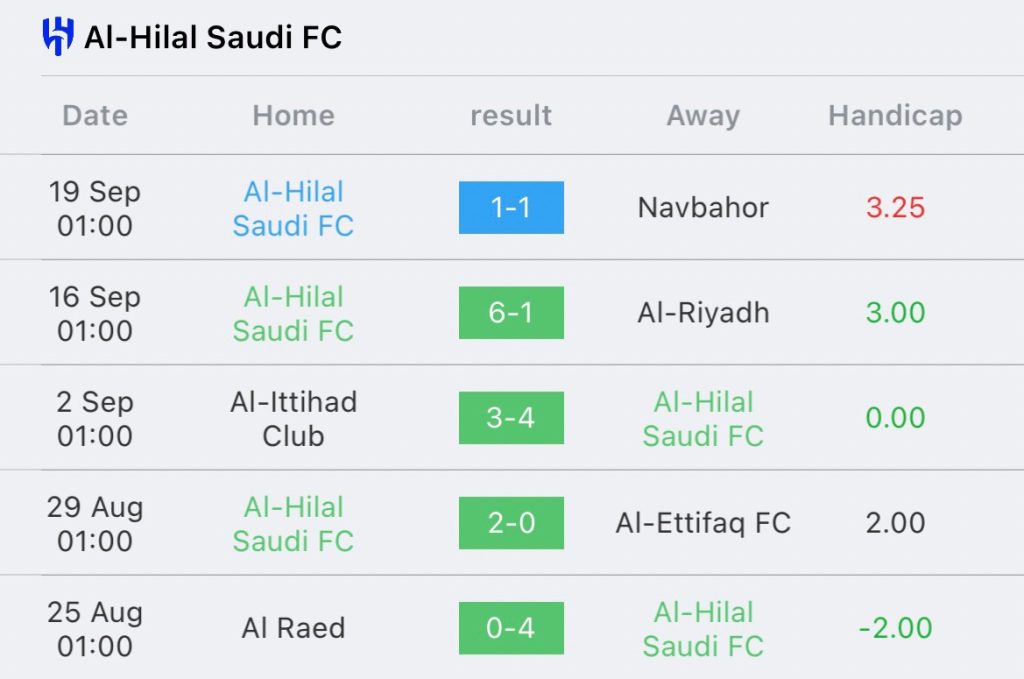Open the Navbahor team link
The image size is (1024, 679).
703,208
